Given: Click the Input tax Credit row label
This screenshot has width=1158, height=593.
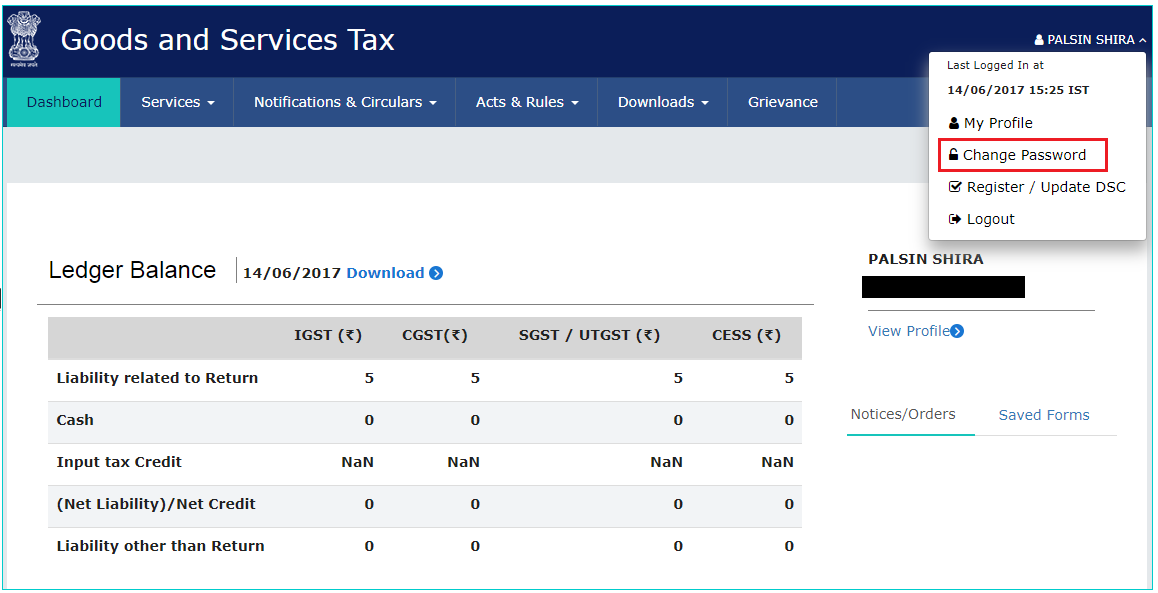Looking at the screenshot, I should pos(119,462).
